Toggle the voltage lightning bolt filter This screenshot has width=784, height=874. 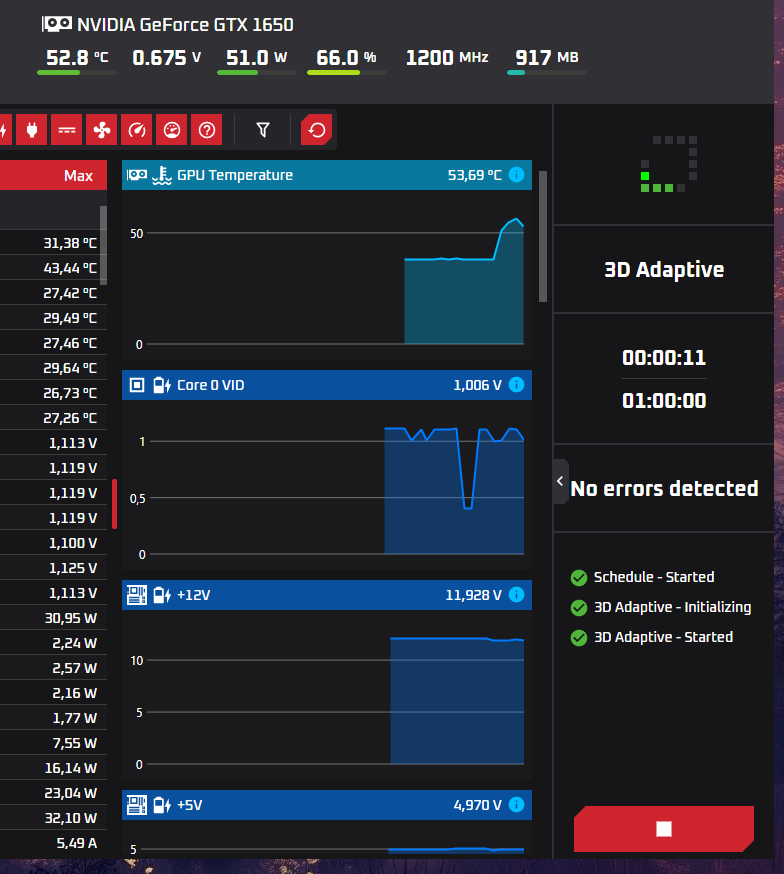(x=4, y=130)
